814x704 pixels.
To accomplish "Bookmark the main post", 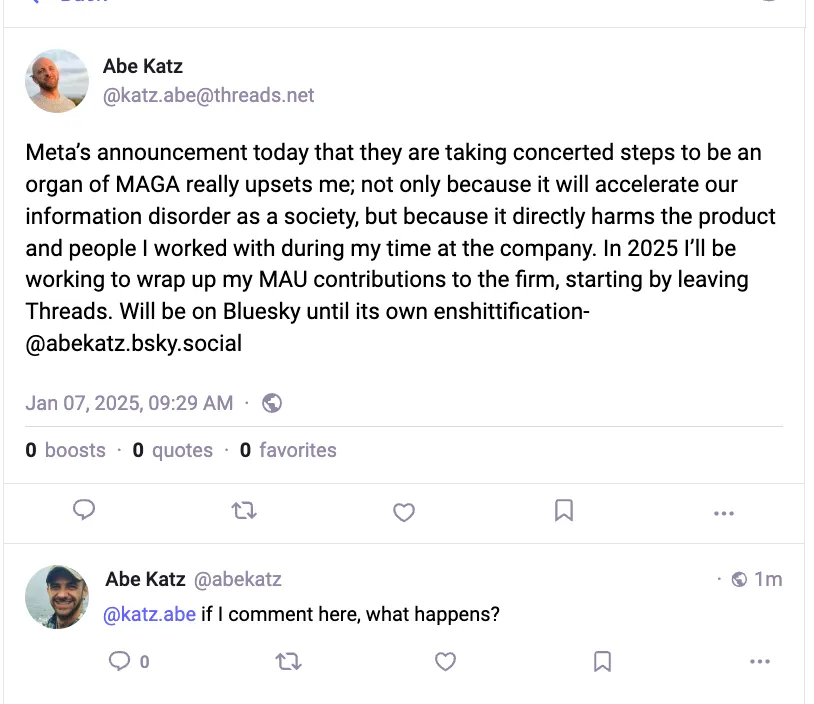I will [564, 511].
